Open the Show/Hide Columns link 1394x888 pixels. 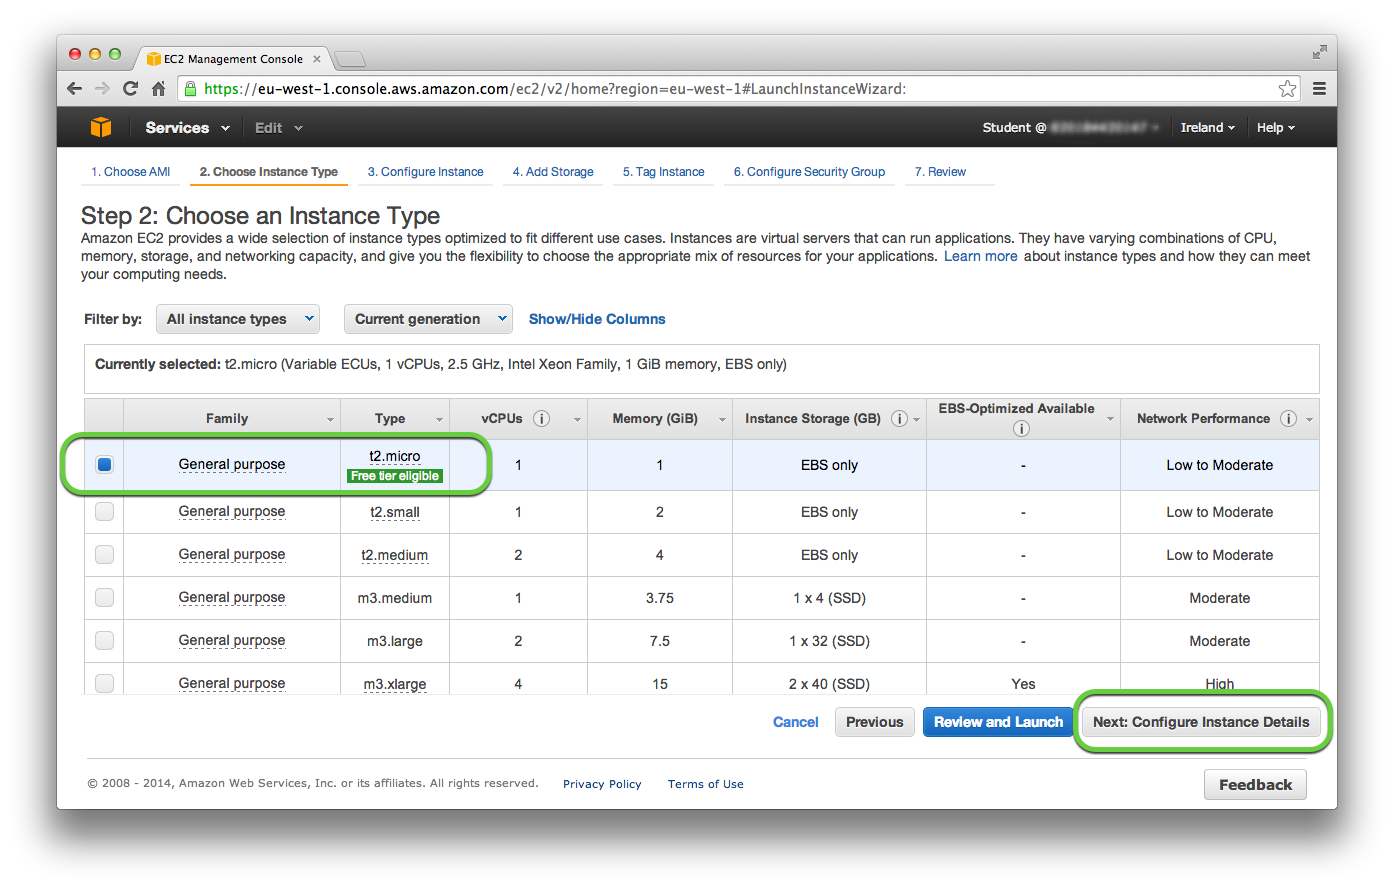[597, 319]
